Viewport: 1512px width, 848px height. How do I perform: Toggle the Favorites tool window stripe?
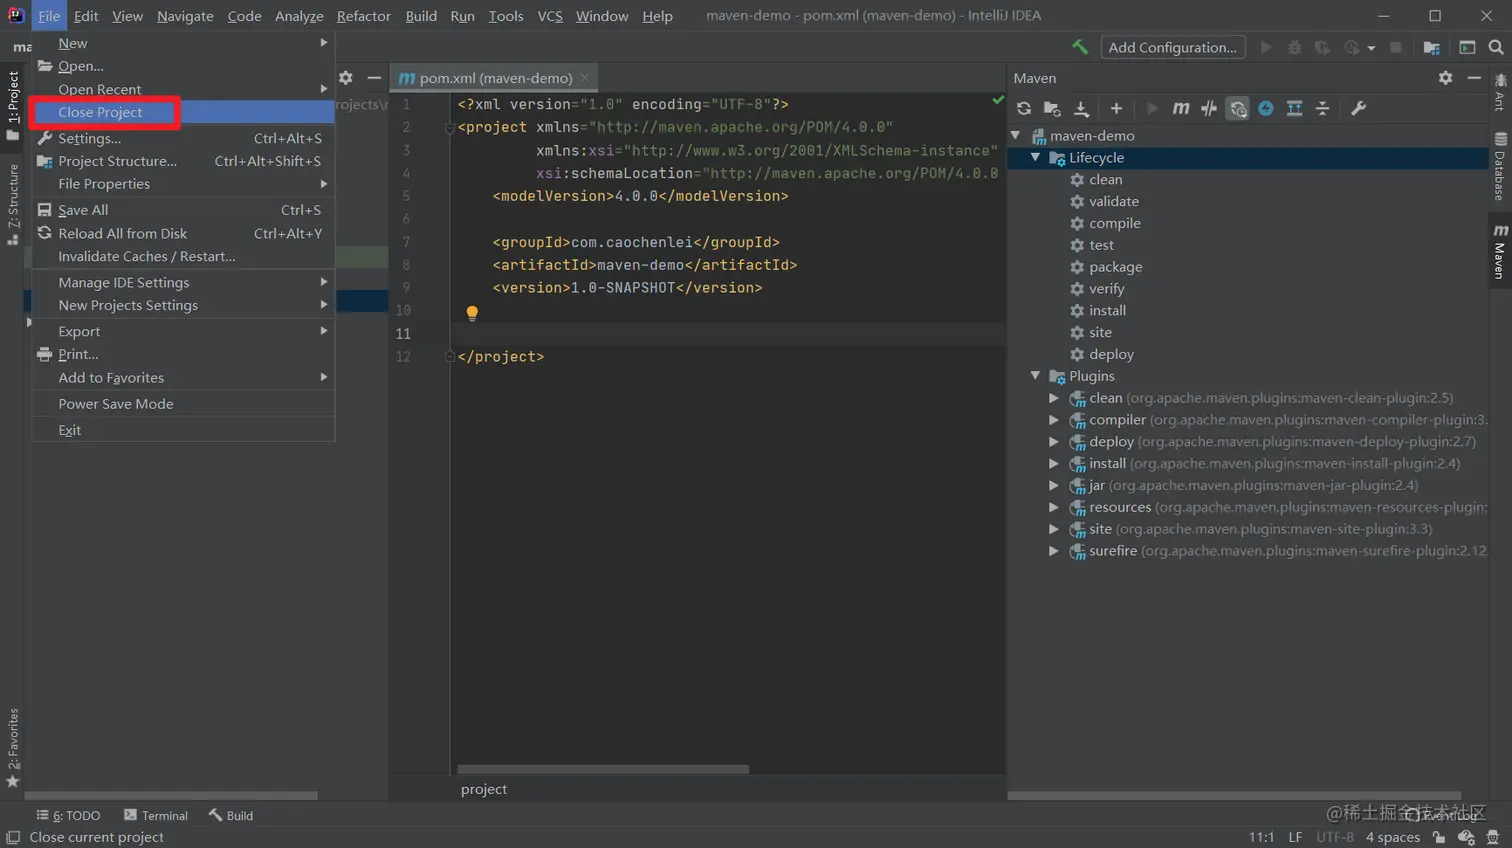pyautogui.click(x=13, y=747)
